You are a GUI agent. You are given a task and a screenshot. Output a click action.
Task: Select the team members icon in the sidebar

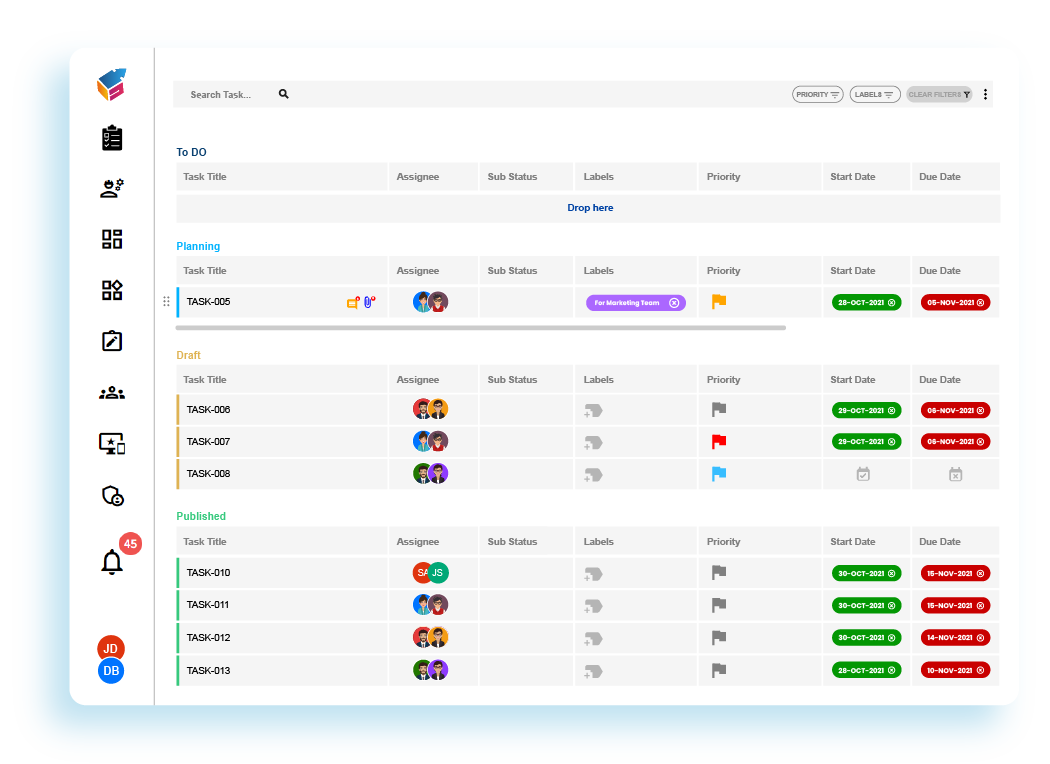point(111,392)
